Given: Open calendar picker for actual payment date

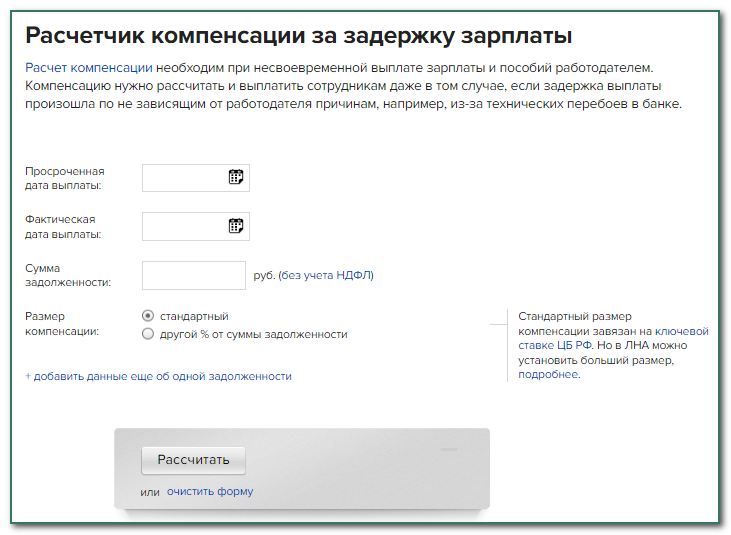Looking at the screenshot, I should coord(236,226).
